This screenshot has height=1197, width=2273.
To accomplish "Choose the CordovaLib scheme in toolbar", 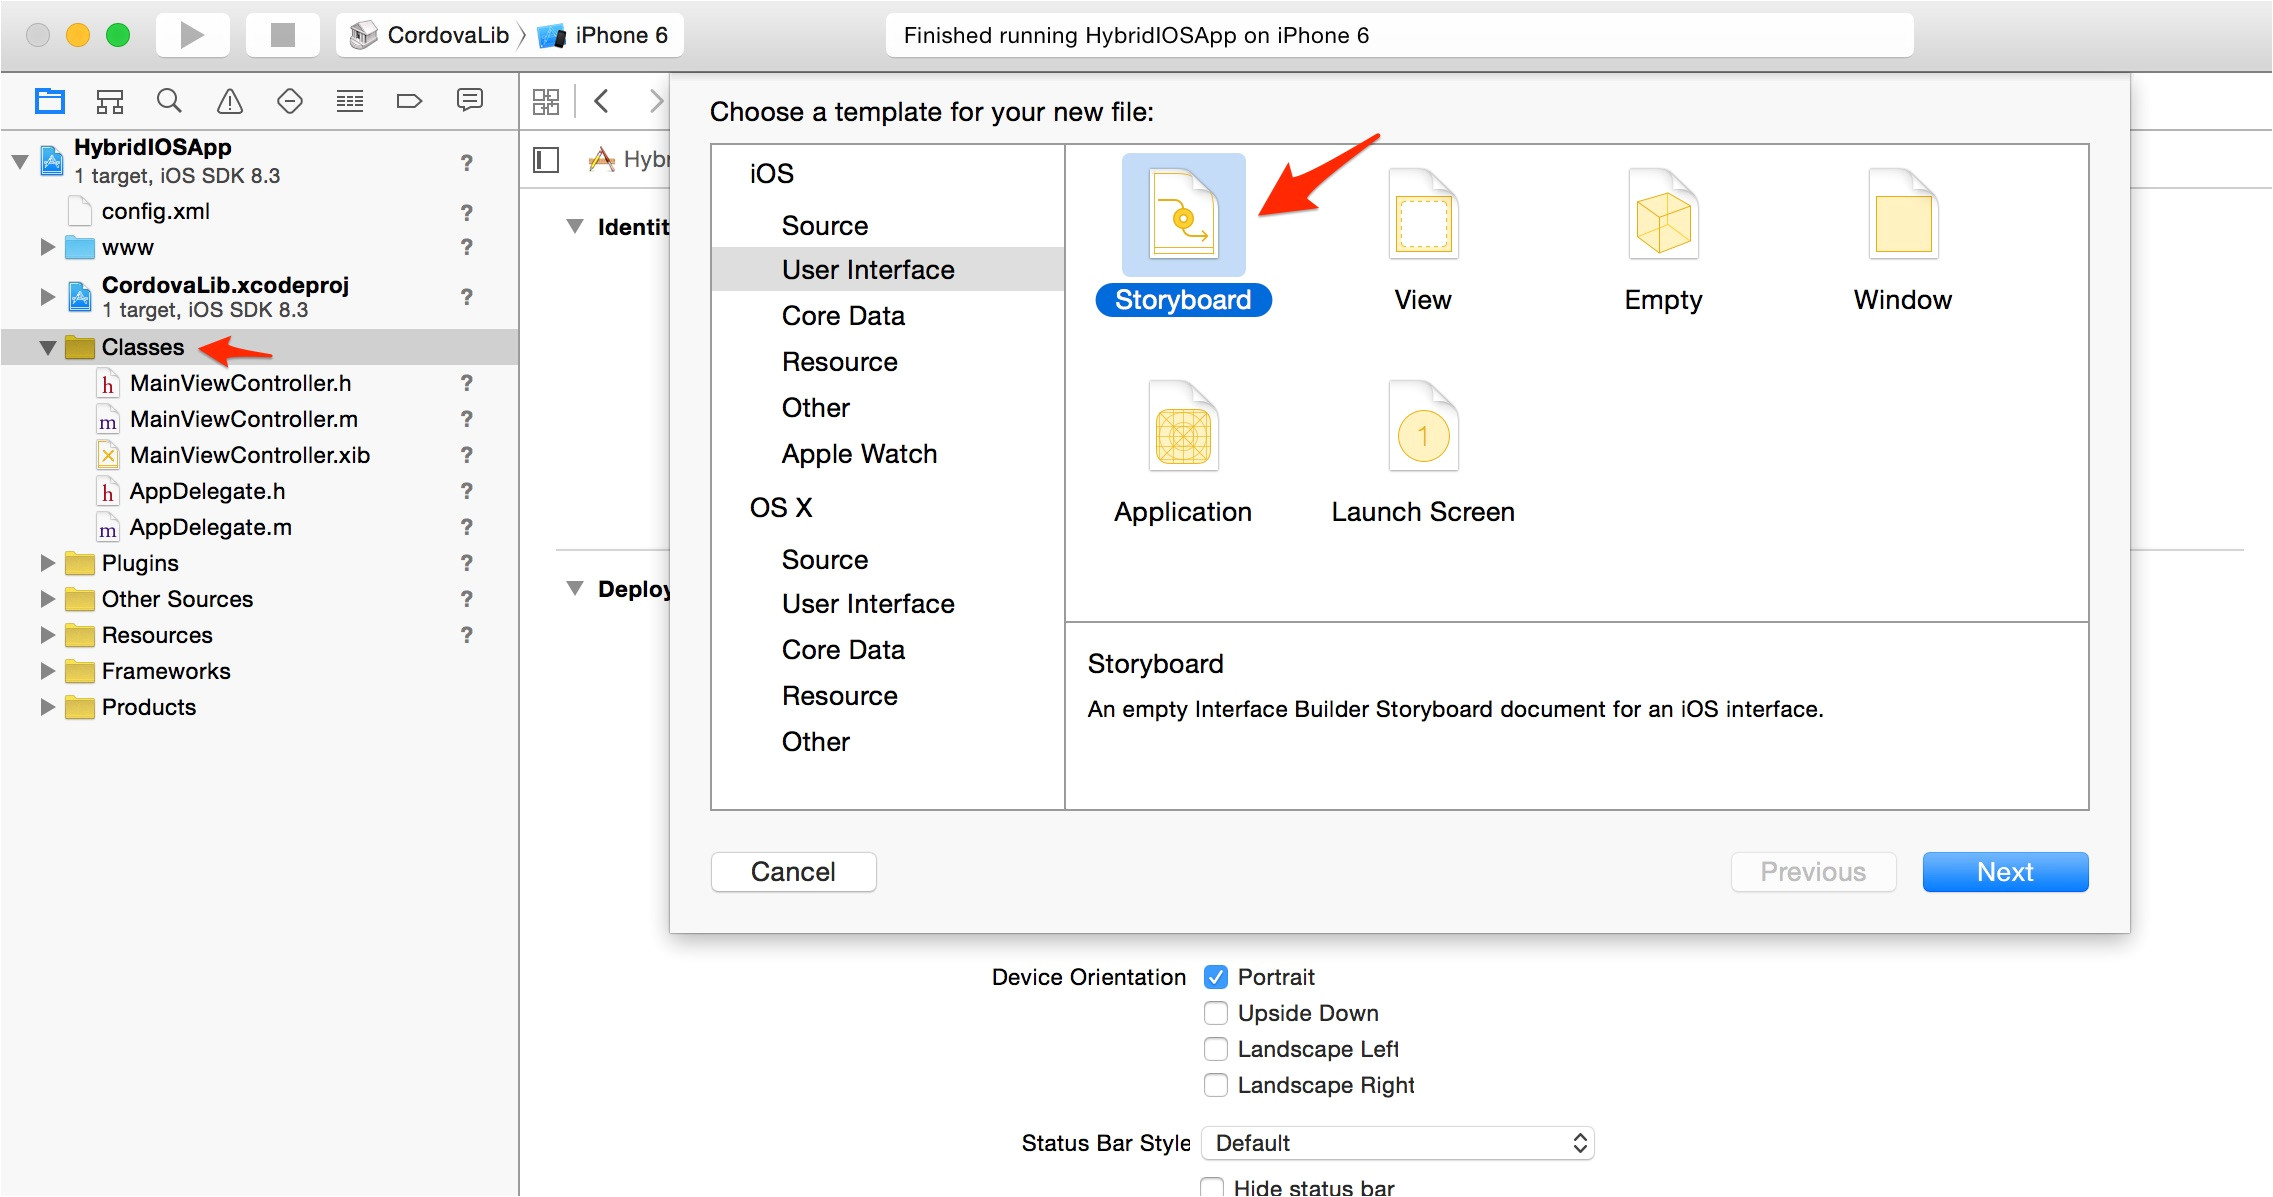I will coord(430,35).
